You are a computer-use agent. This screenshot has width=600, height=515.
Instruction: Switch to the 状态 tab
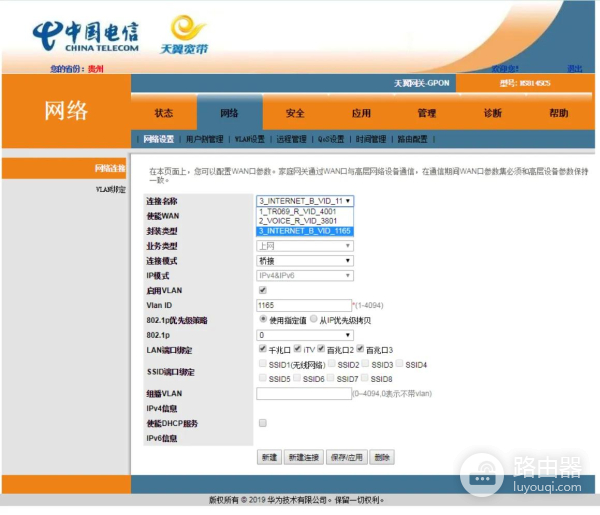pos(164,114)
